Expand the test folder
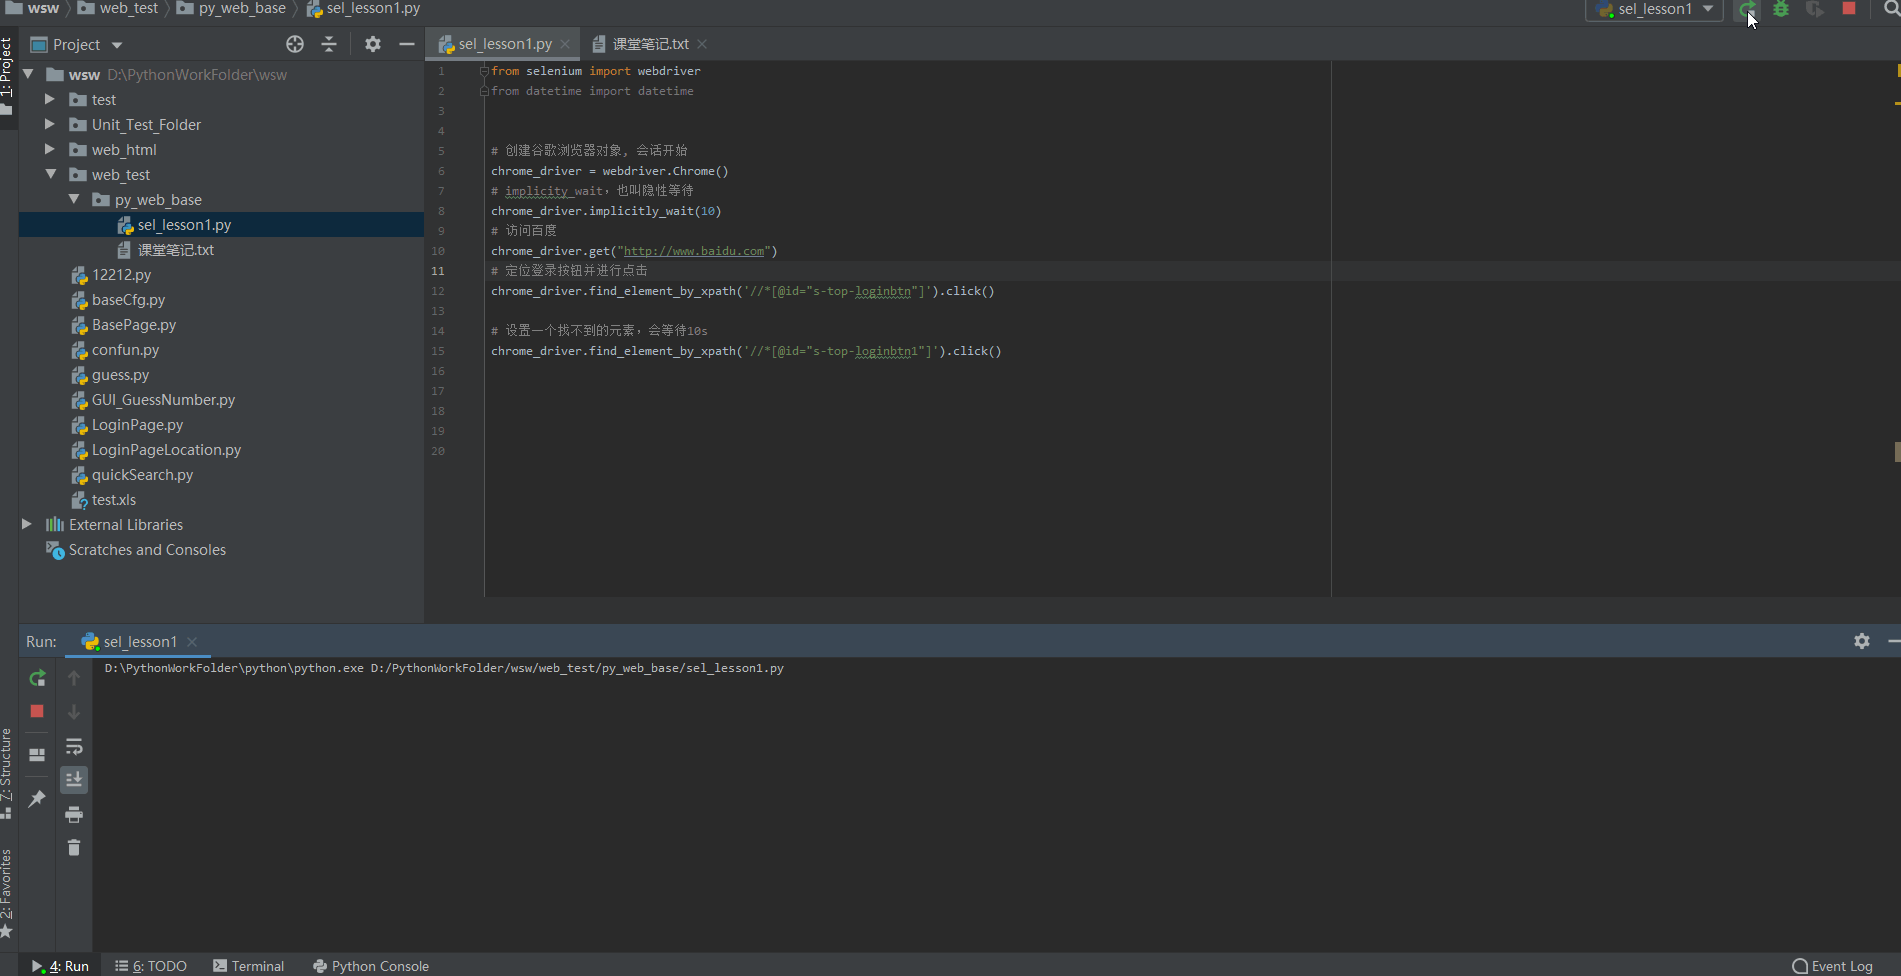Screen dimensions: 1901x976 click(x=50, y=99)
